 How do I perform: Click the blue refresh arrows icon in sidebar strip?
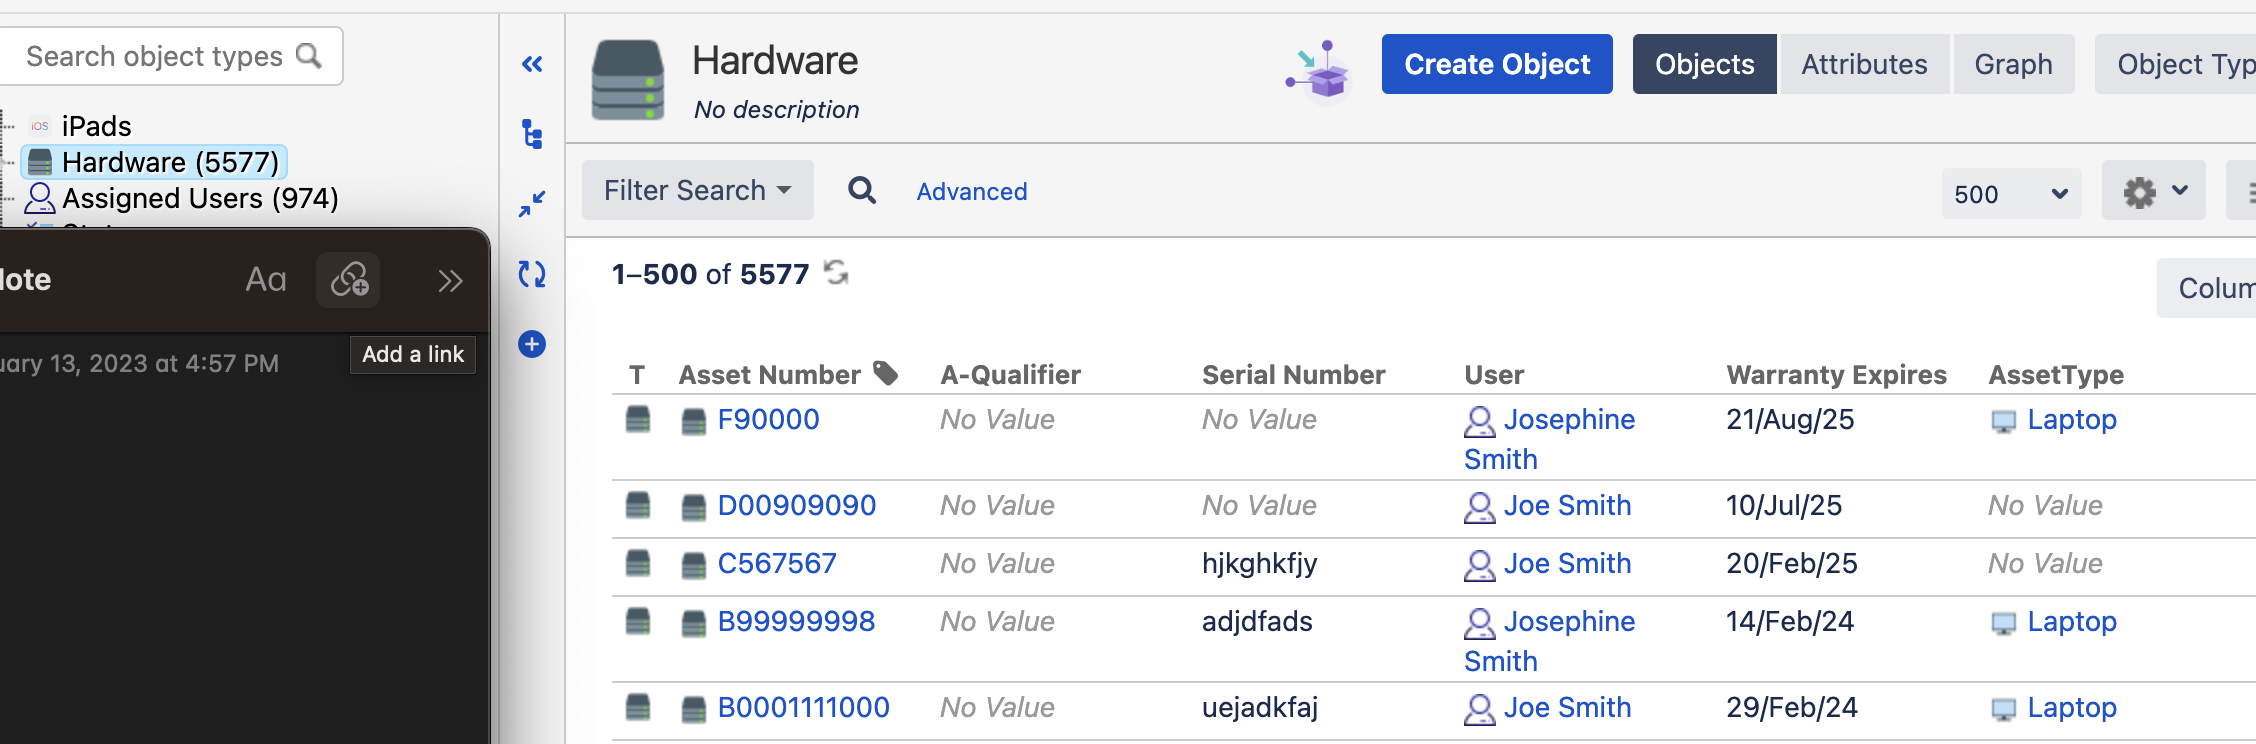(532, 274)
